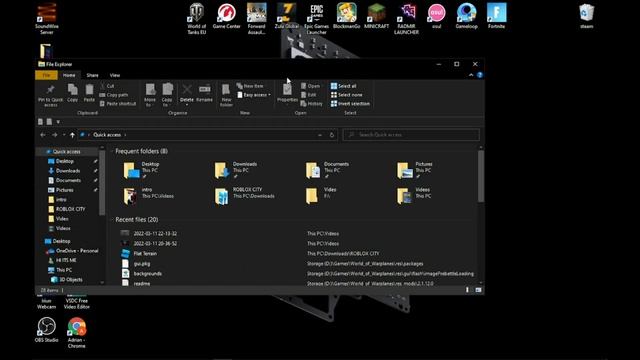Open the File ribbon tab
640x360 pixels.
[46, 75]
